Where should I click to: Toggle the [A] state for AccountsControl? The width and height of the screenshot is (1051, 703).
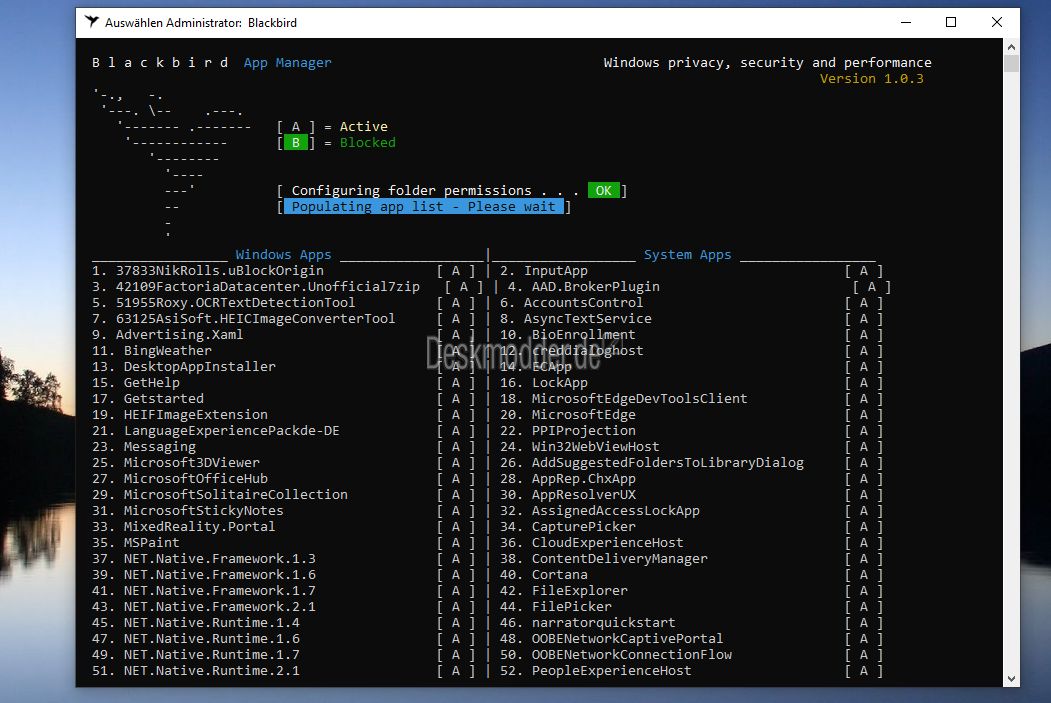coord(863,303)
